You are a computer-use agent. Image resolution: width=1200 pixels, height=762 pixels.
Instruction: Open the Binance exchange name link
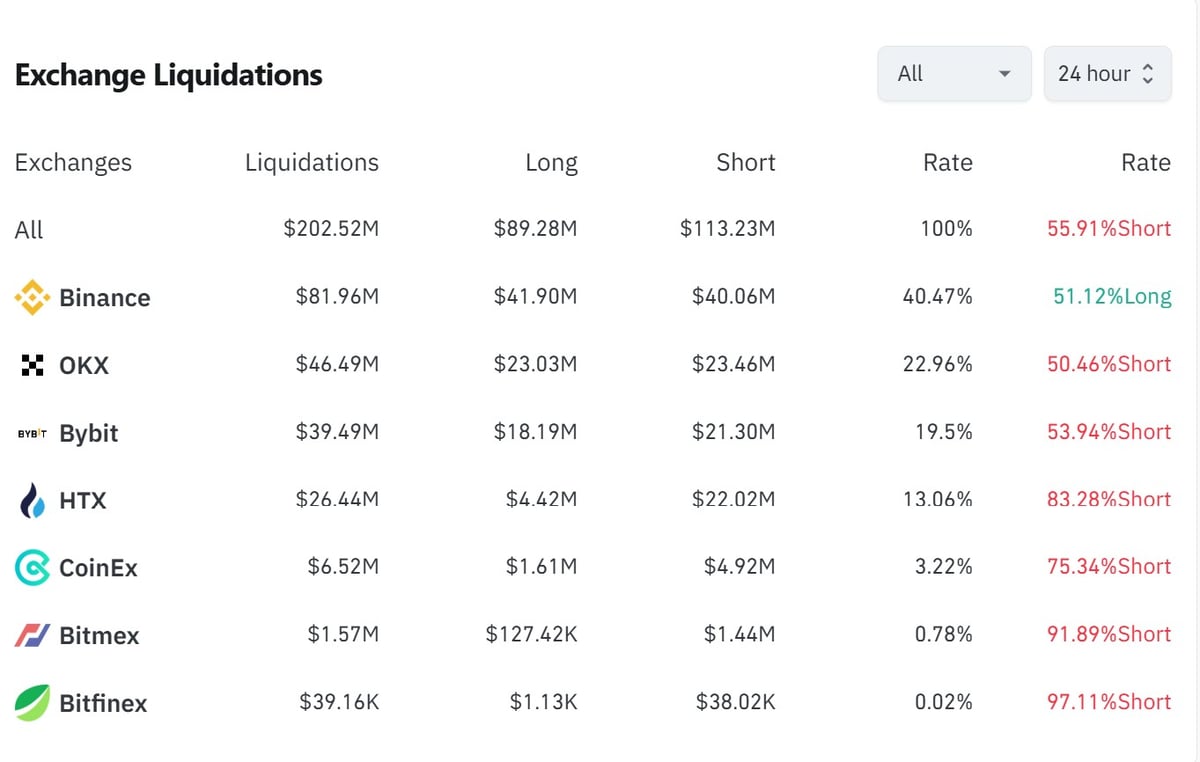pyautogui.click(x=105, y=298)
